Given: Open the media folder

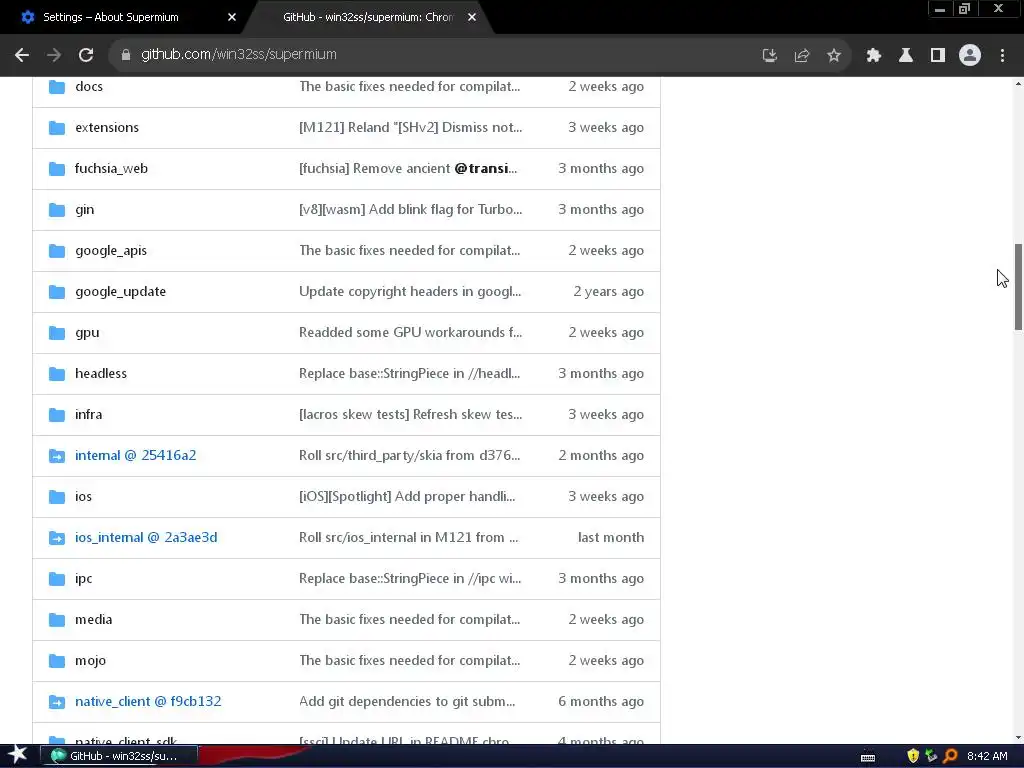Looking at the screenshot, I should [93, 619].
